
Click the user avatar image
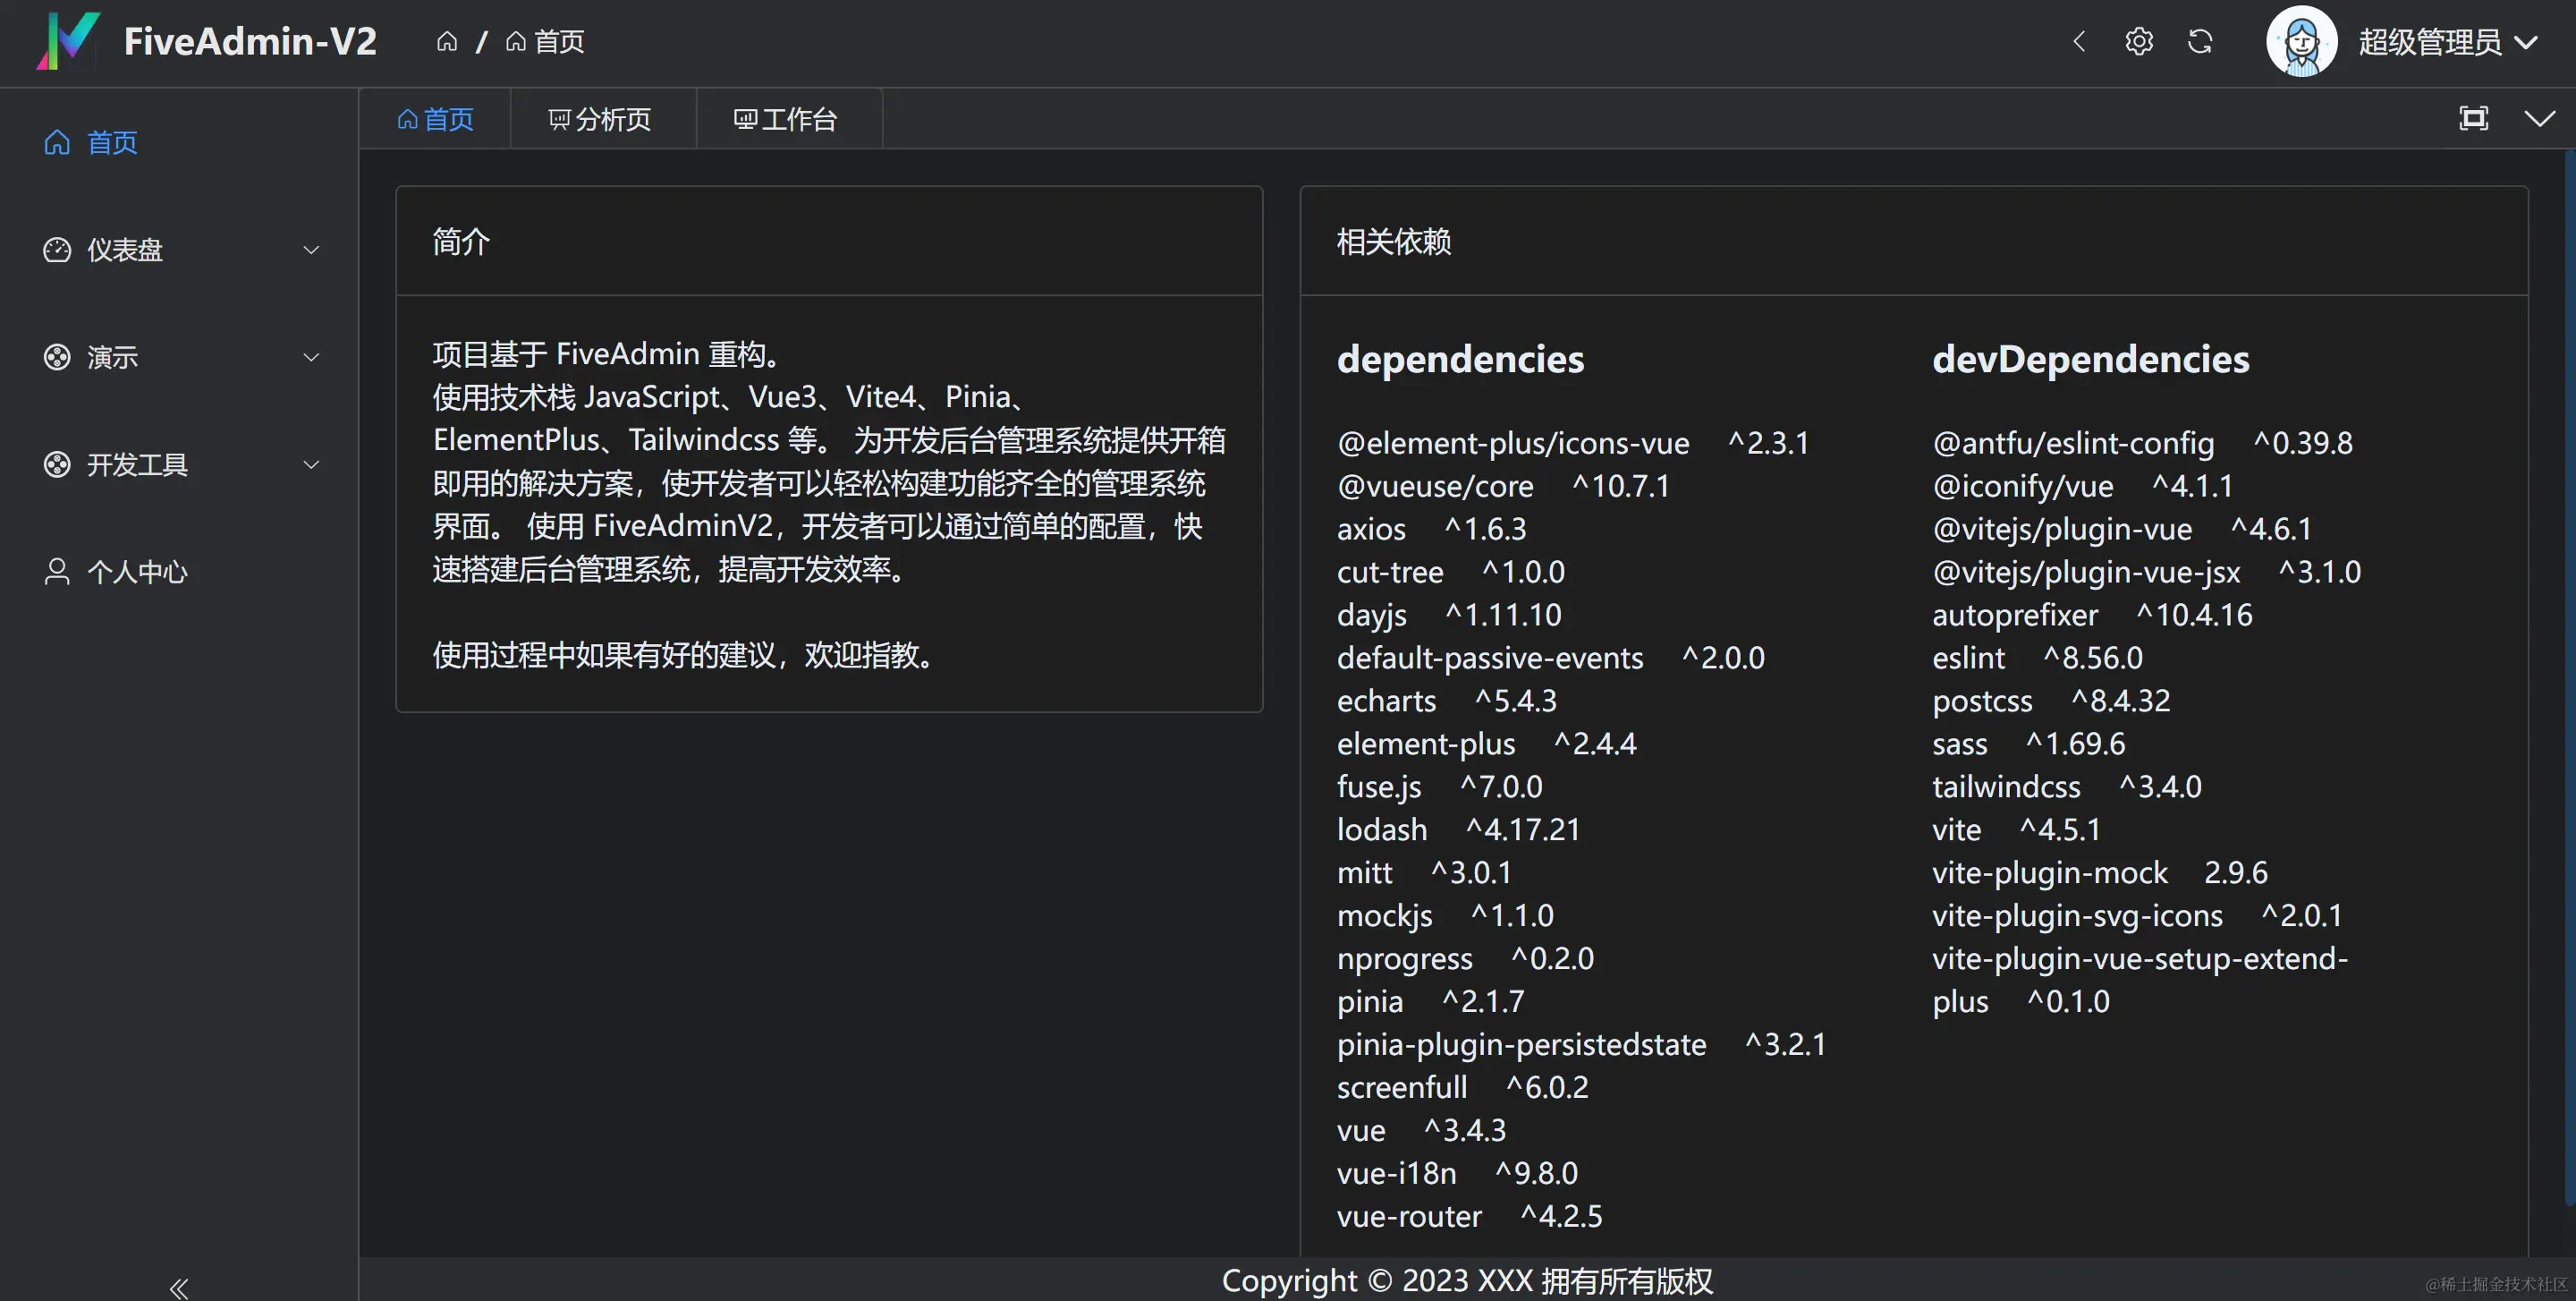(x=2301, y=42)
